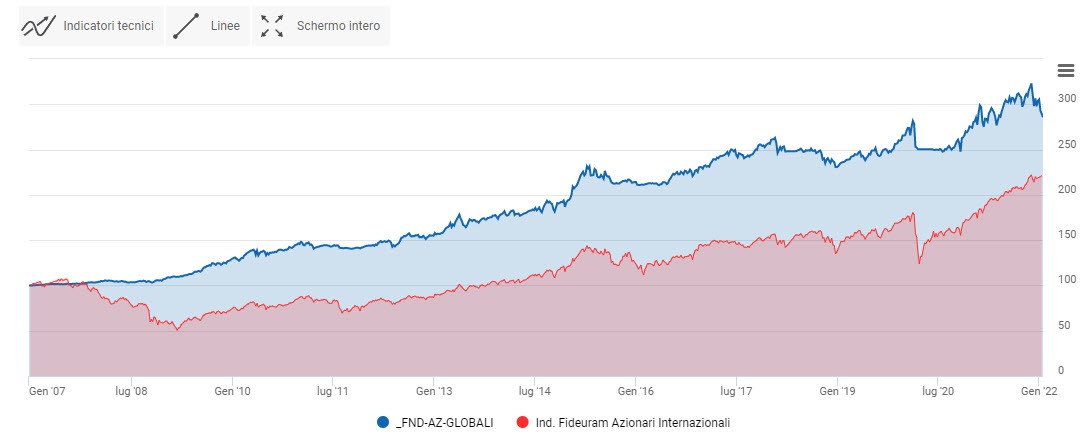Select the Gen '13 axis tick label
The width and height of the screenshot is (1092, 447).
coord(434,394)
